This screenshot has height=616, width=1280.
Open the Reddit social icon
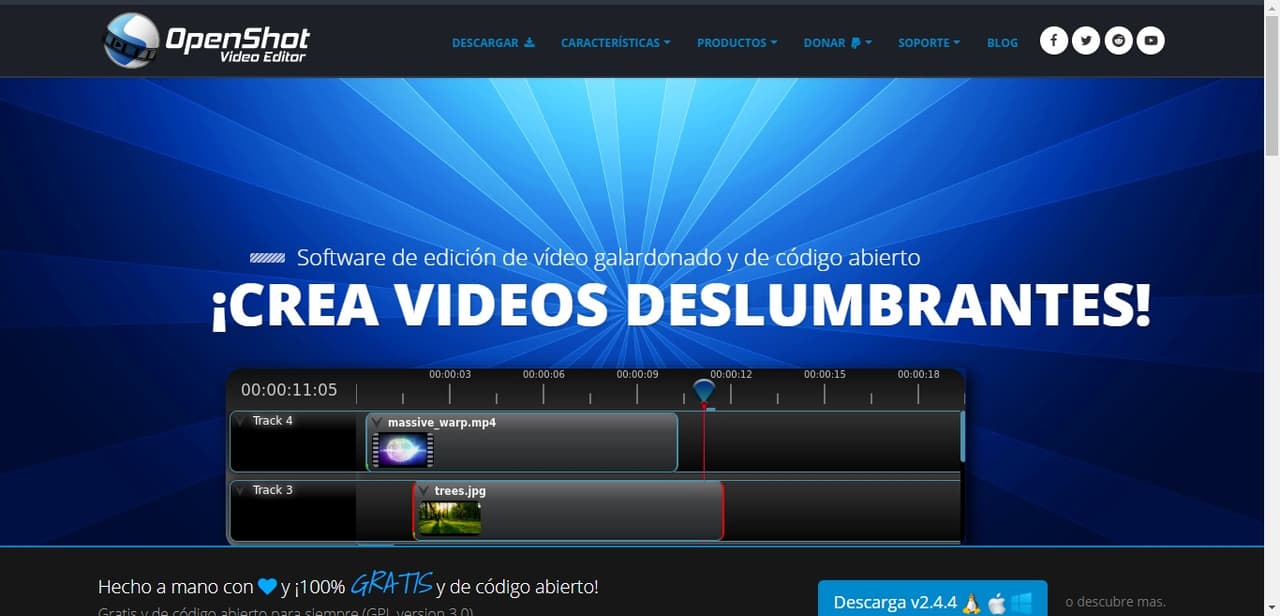(1118, 41)
